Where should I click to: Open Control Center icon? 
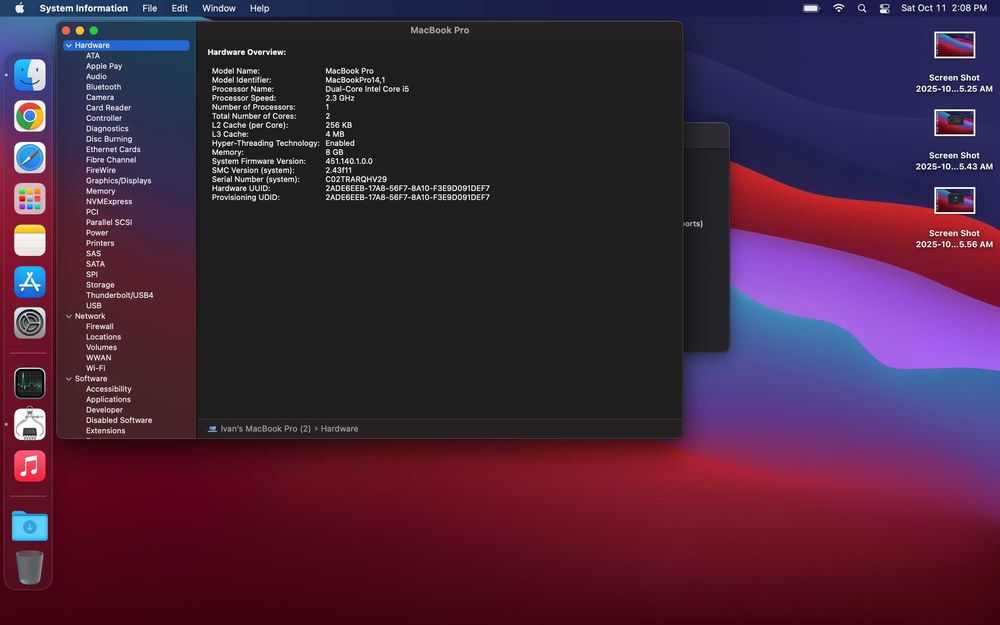885,8
